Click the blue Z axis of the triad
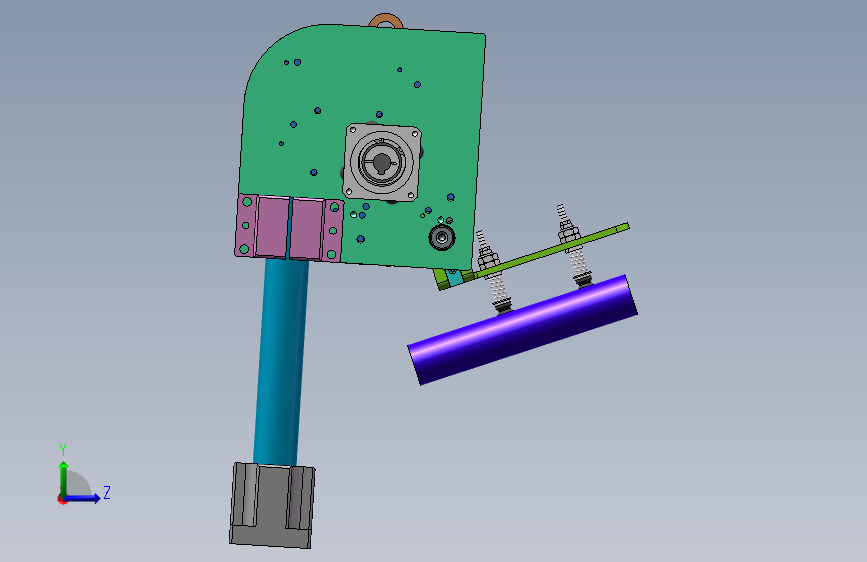Screen dimensions: 867x562 (x=82, y=498)
